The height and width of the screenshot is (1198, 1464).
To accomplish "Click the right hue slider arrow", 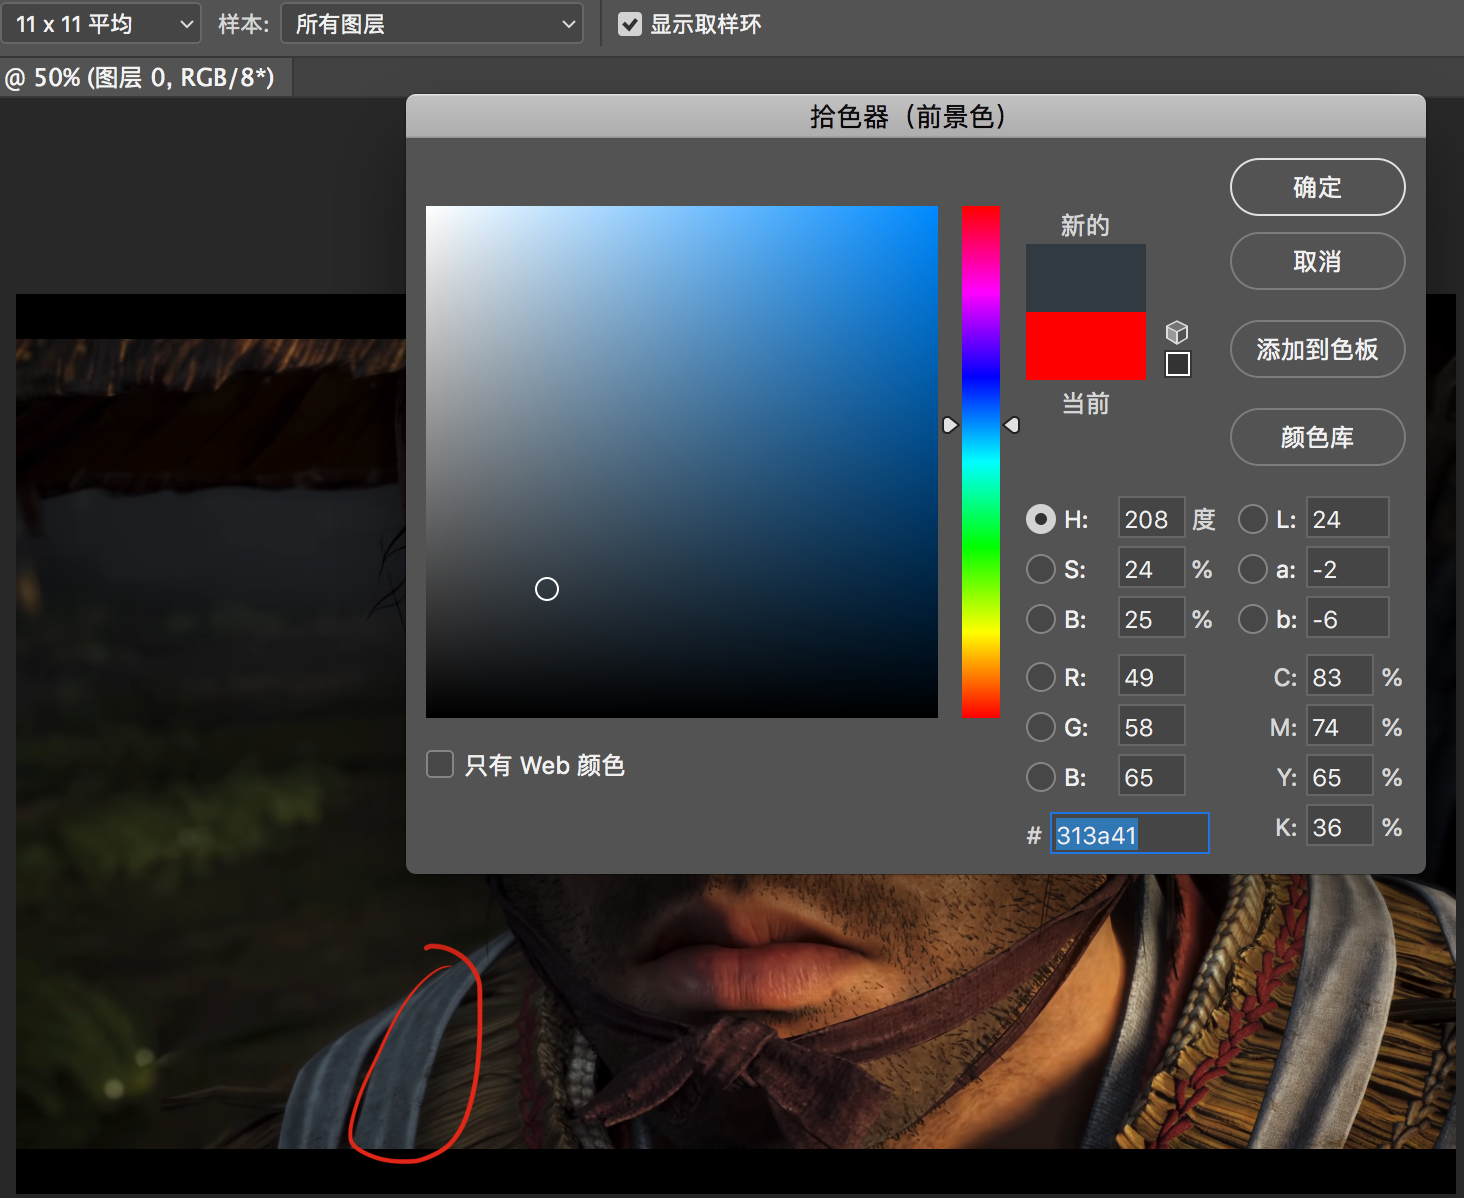I will click(x=1012, y=425).
